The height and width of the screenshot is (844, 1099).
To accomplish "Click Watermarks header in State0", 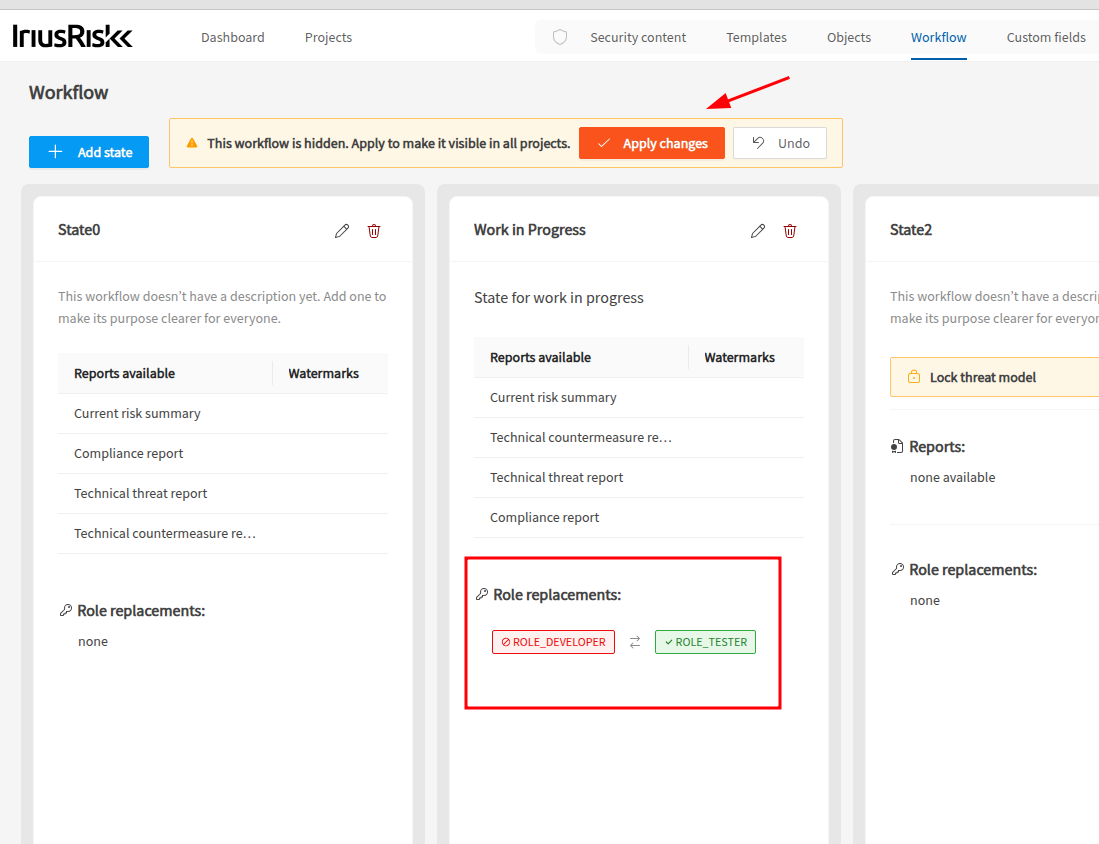I will 324,374.
